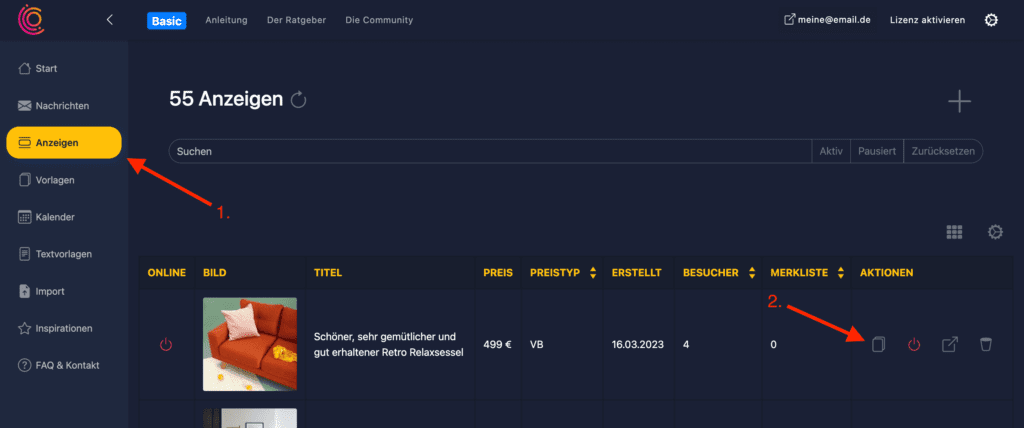
Task: Sort by Besucher column arrows
Action: (752, 272)
